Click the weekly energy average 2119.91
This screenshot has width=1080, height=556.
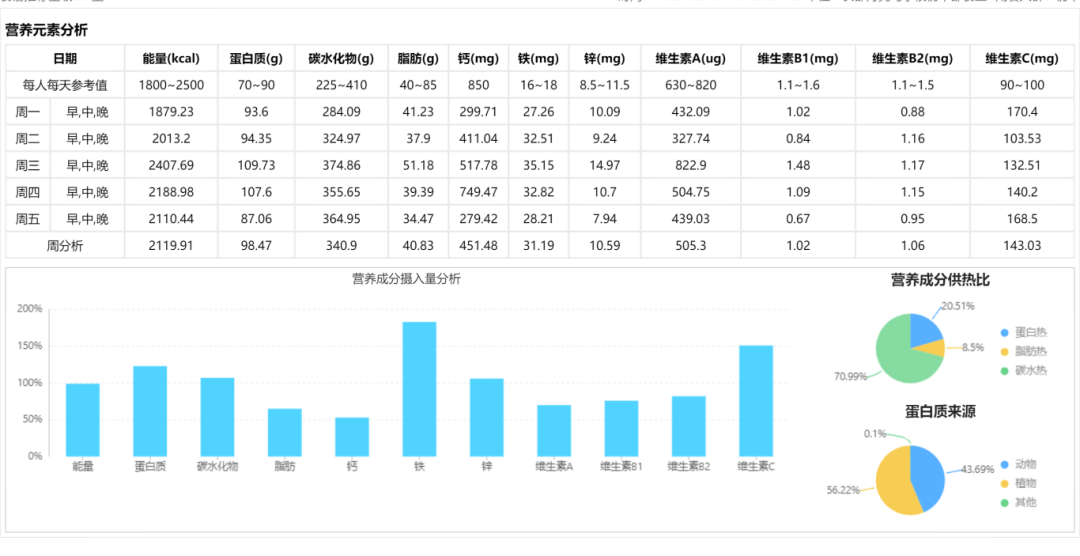(x=171, y=245)
